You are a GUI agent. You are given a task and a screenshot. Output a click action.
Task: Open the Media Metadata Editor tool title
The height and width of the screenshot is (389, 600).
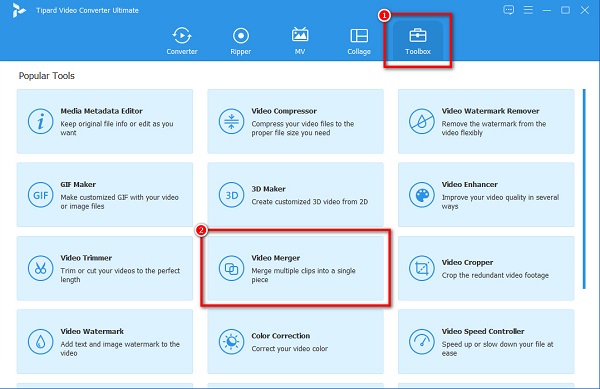pyautogui.click(x=101, y=111)
